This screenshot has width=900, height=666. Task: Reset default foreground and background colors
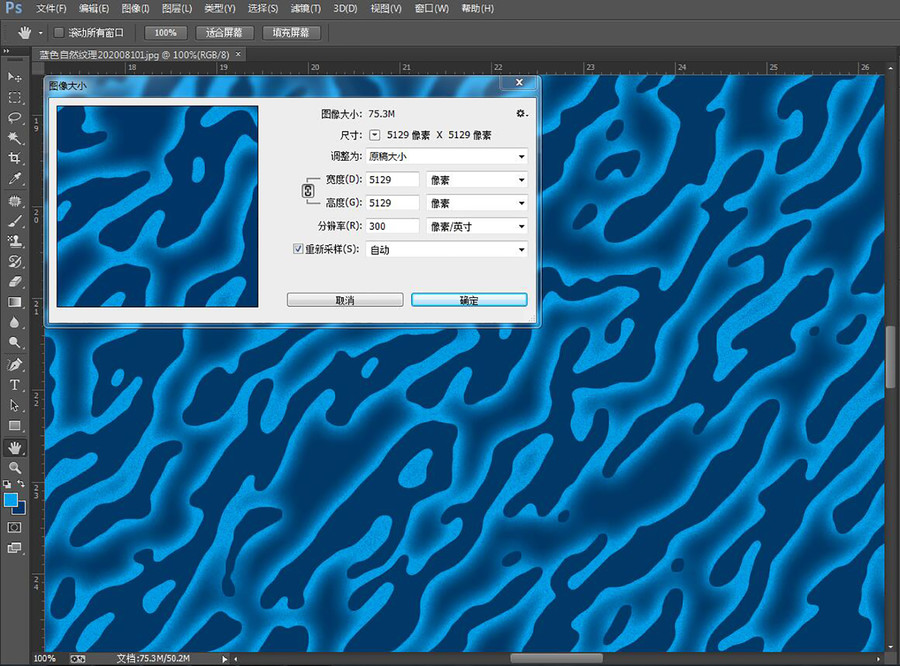click(x=7, y=484)
